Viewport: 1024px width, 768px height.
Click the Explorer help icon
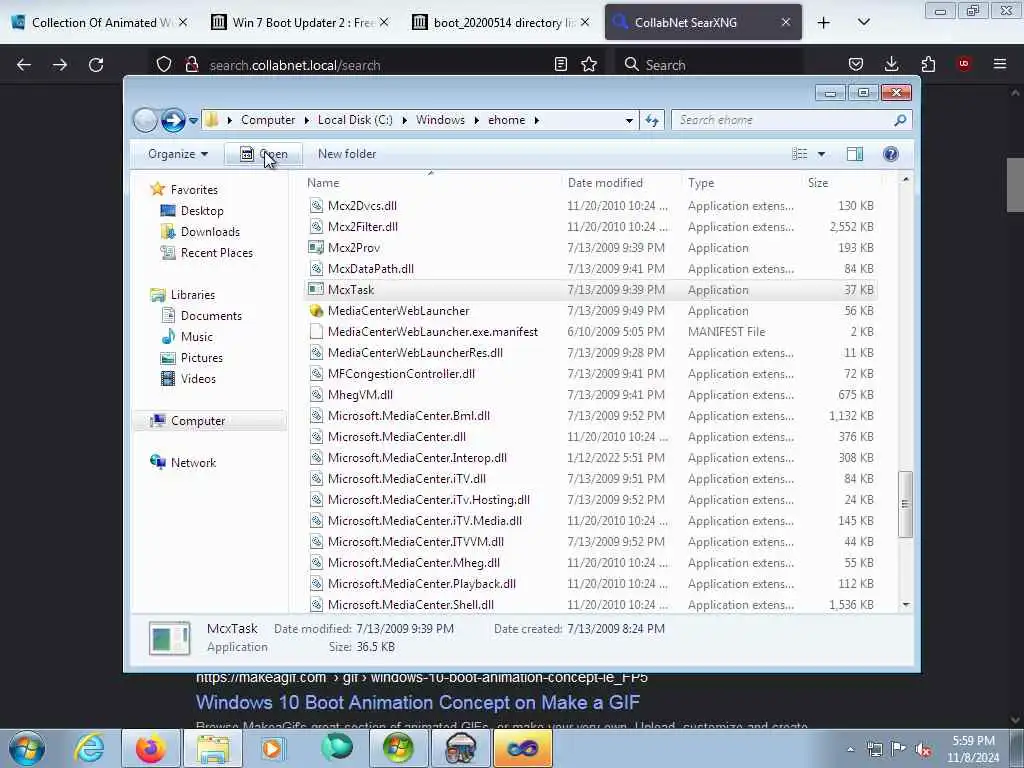click(x=890, y=154)
